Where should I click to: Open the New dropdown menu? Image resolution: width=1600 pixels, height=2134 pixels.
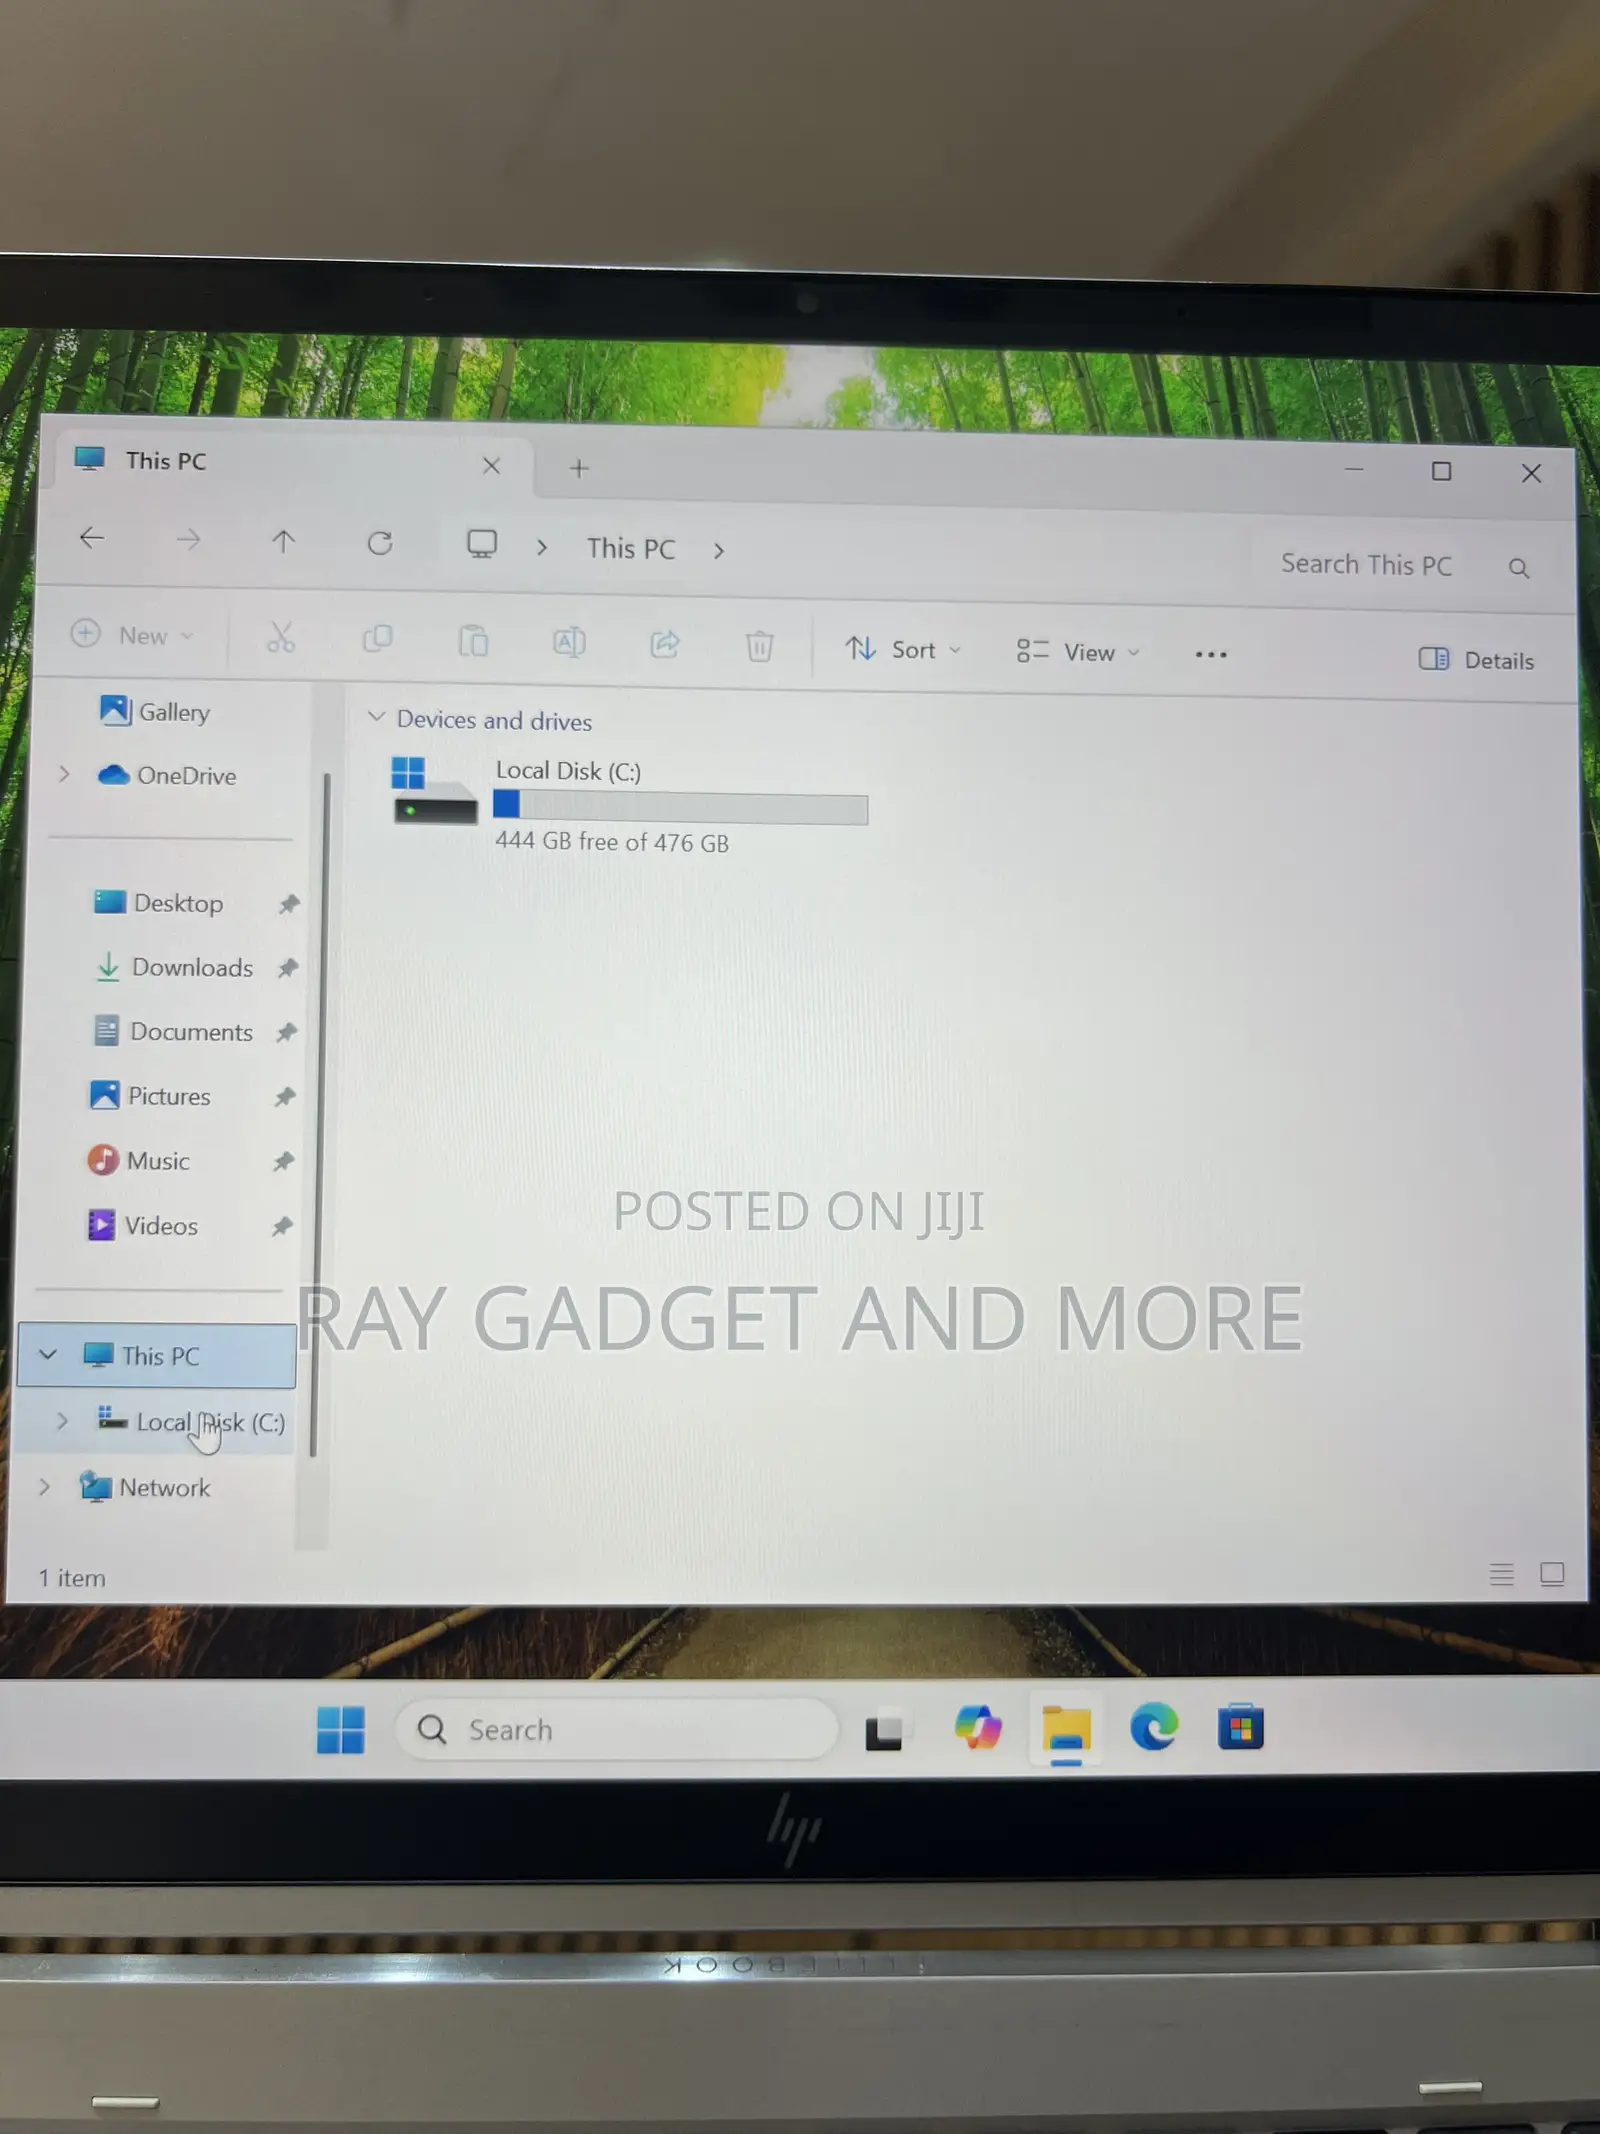click(132, 635)
